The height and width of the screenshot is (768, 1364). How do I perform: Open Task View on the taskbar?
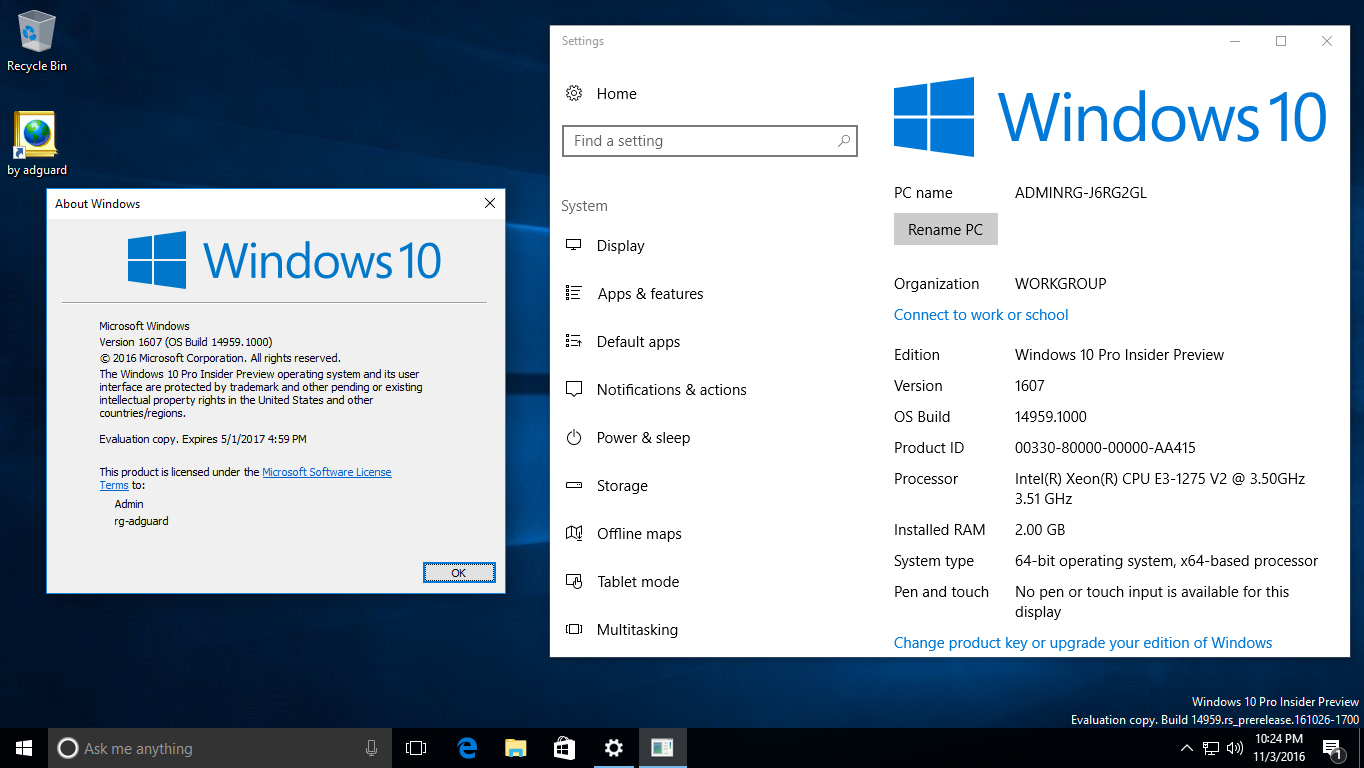(416, 748)
